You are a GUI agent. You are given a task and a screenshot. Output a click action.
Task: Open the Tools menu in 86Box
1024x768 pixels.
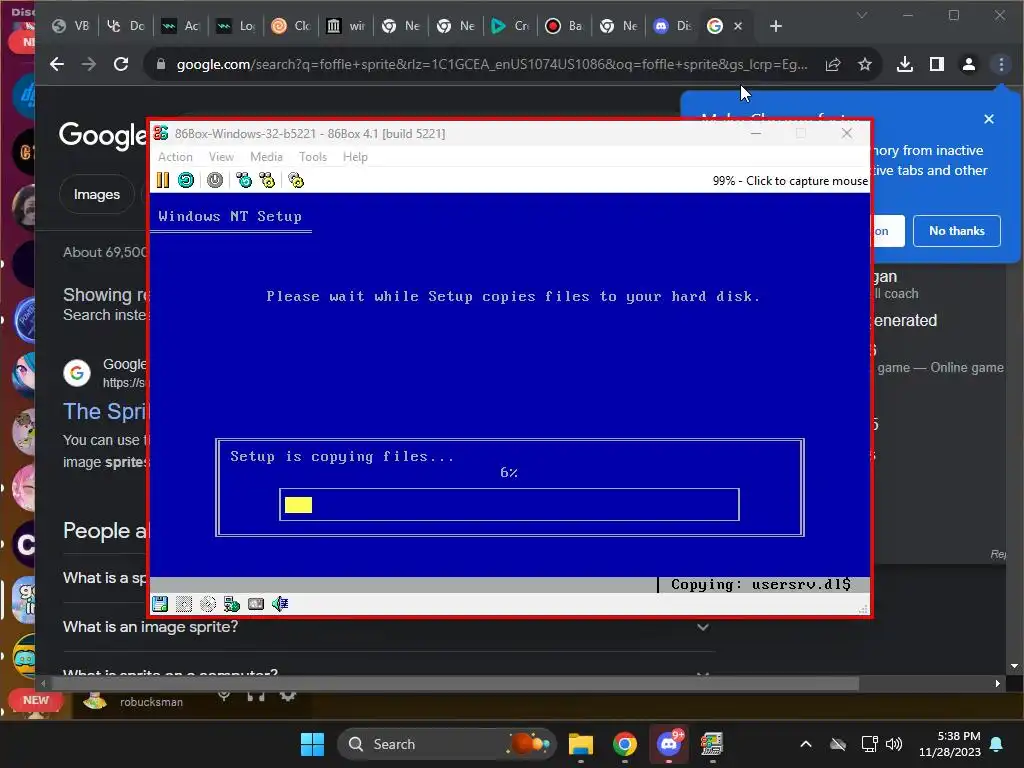pyautogui.click(x=313, y=157)
